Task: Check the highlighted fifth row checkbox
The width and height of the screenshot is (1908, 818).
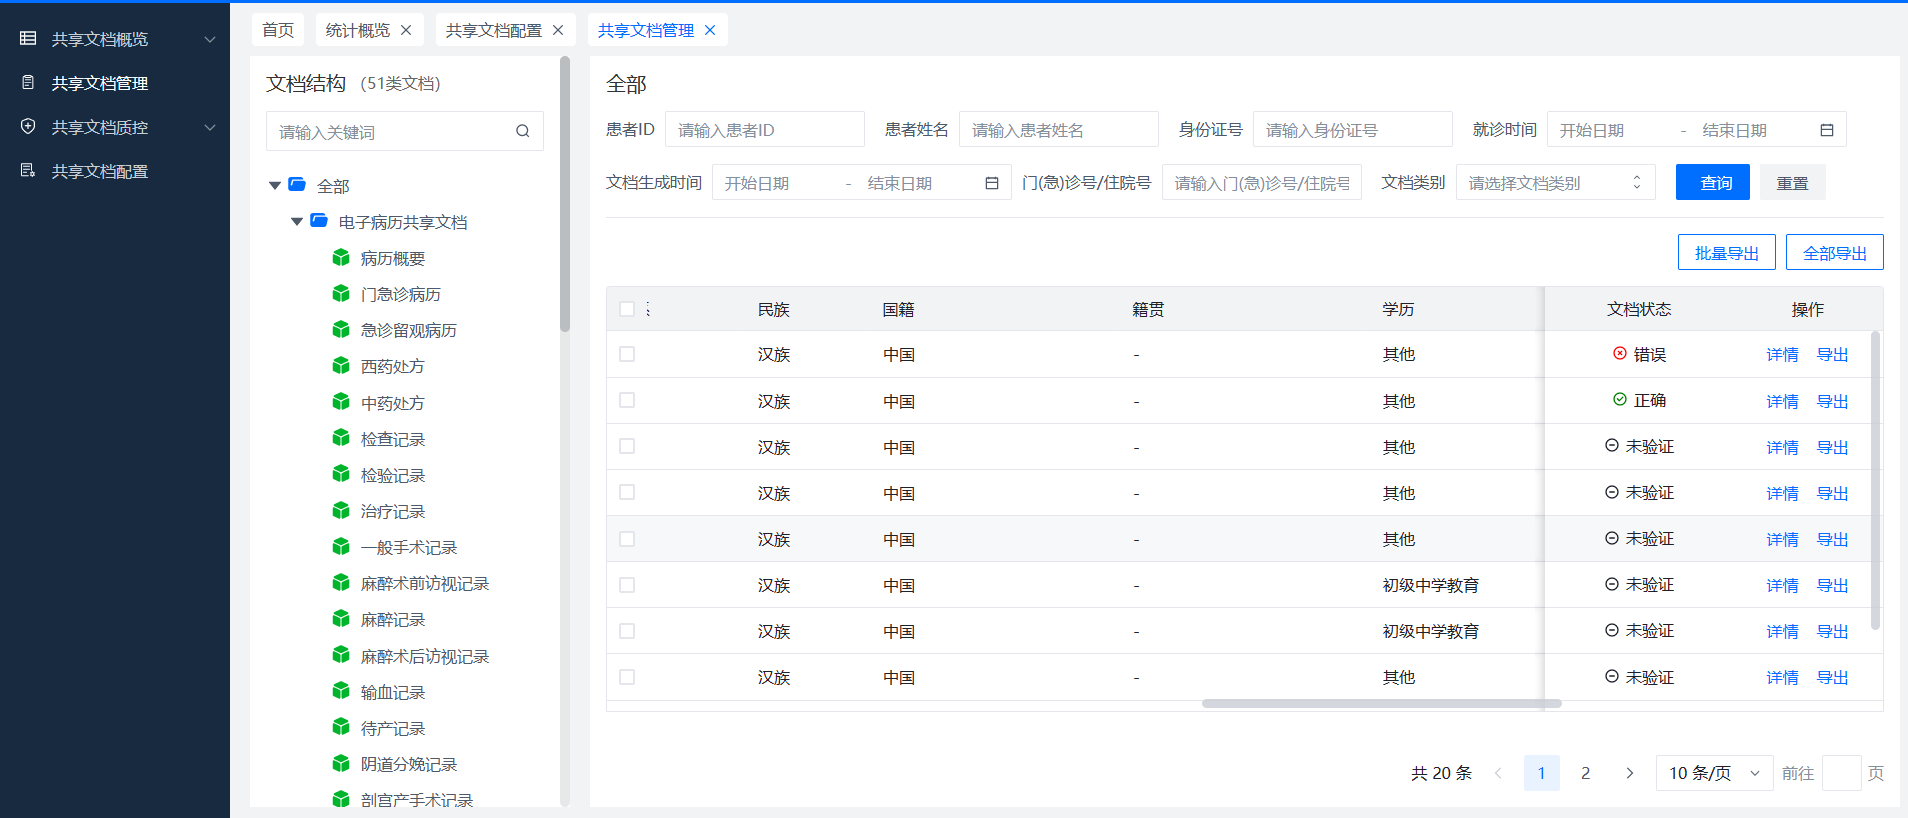Action: tap(627, 539)
